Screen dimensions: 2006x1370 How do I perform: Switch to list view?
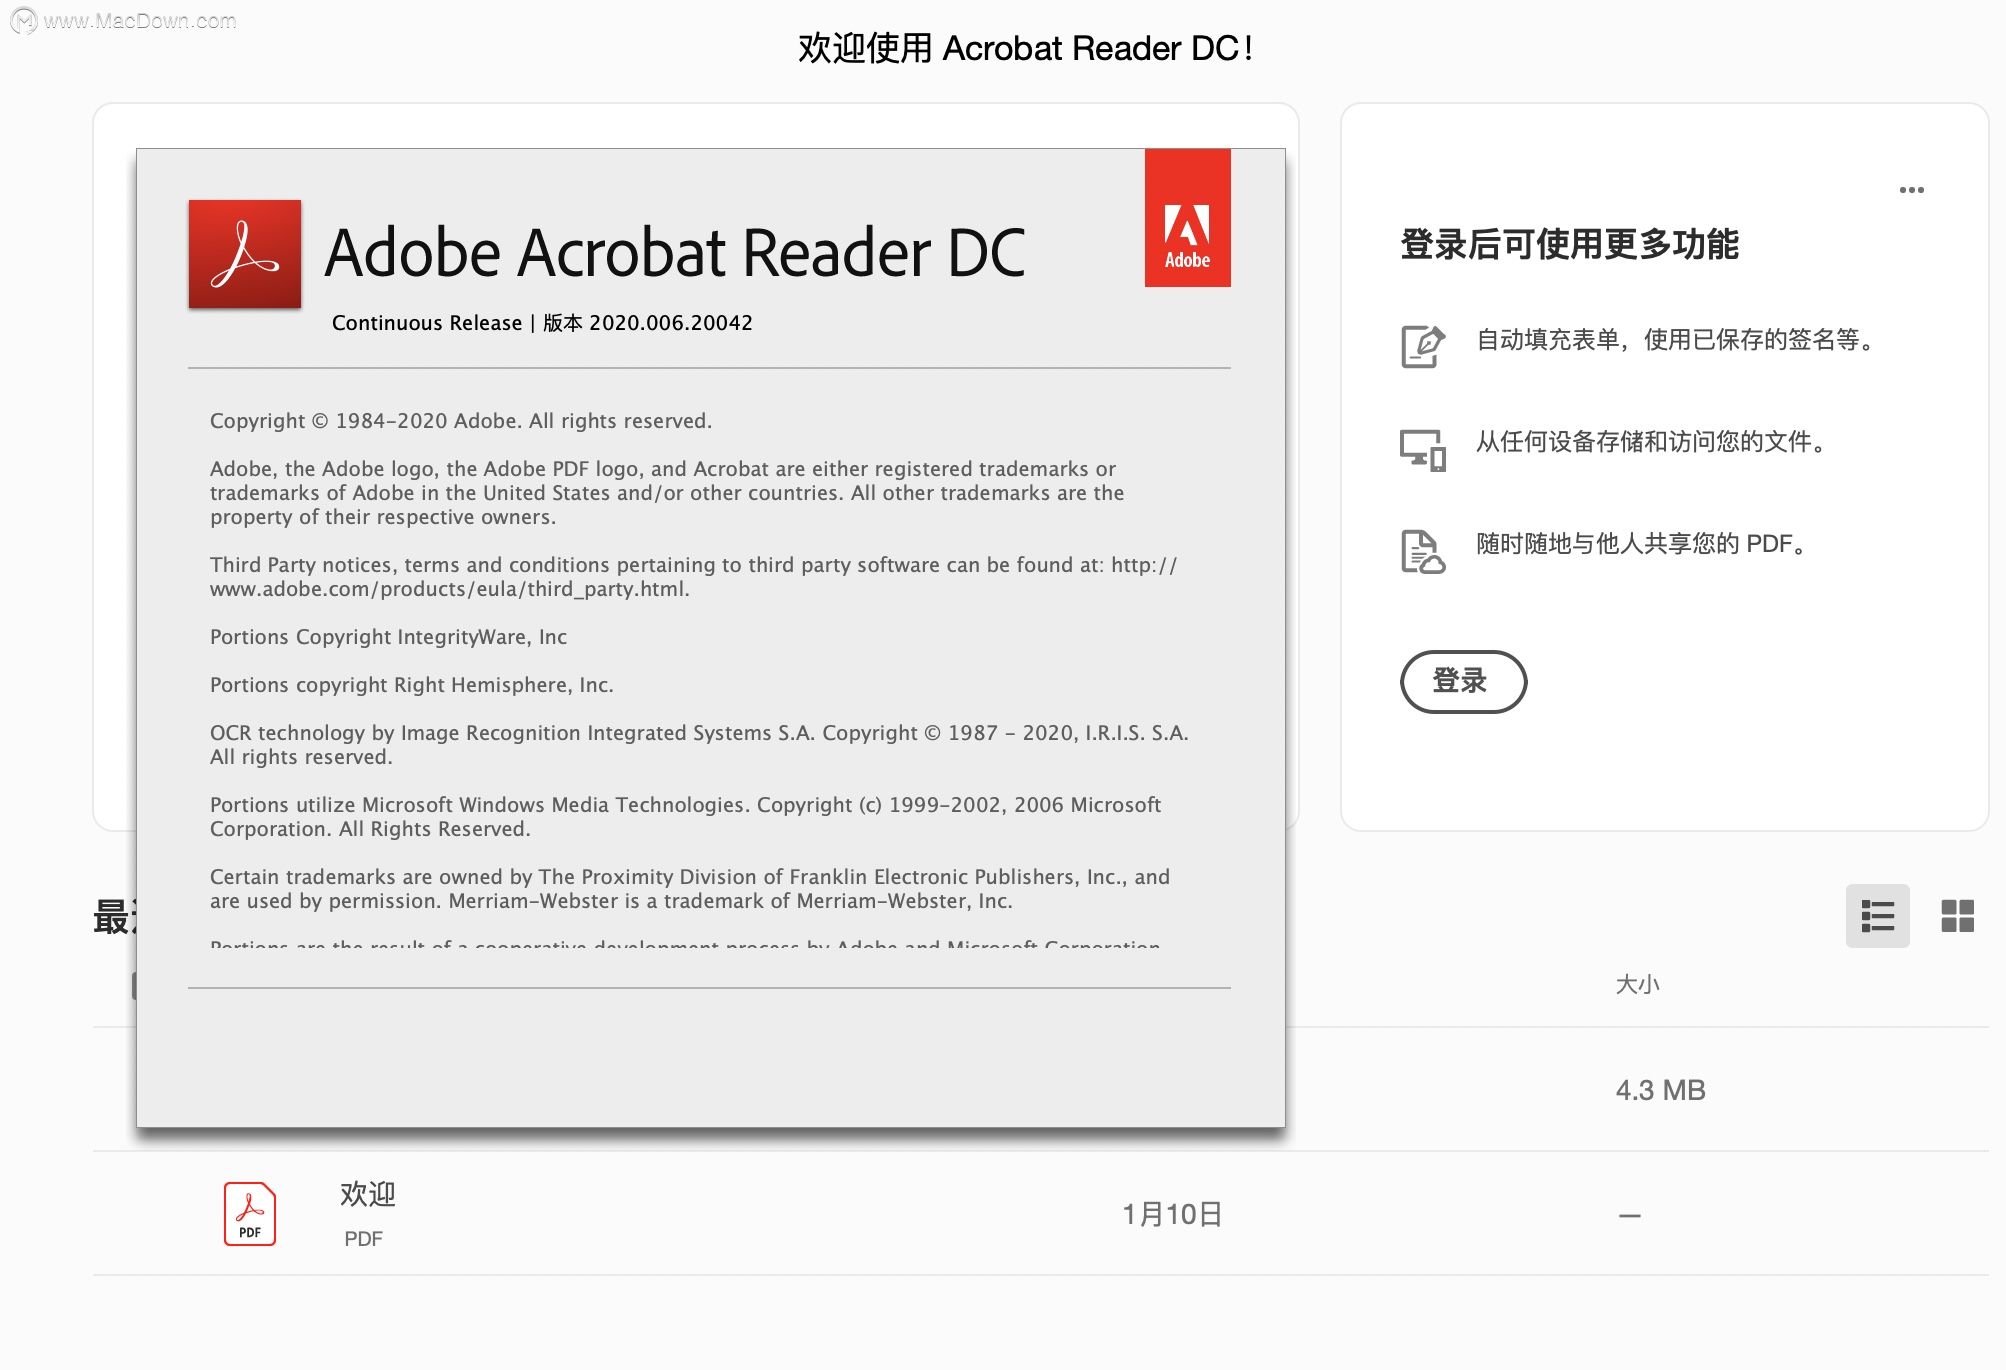(x=1877, y=915)
